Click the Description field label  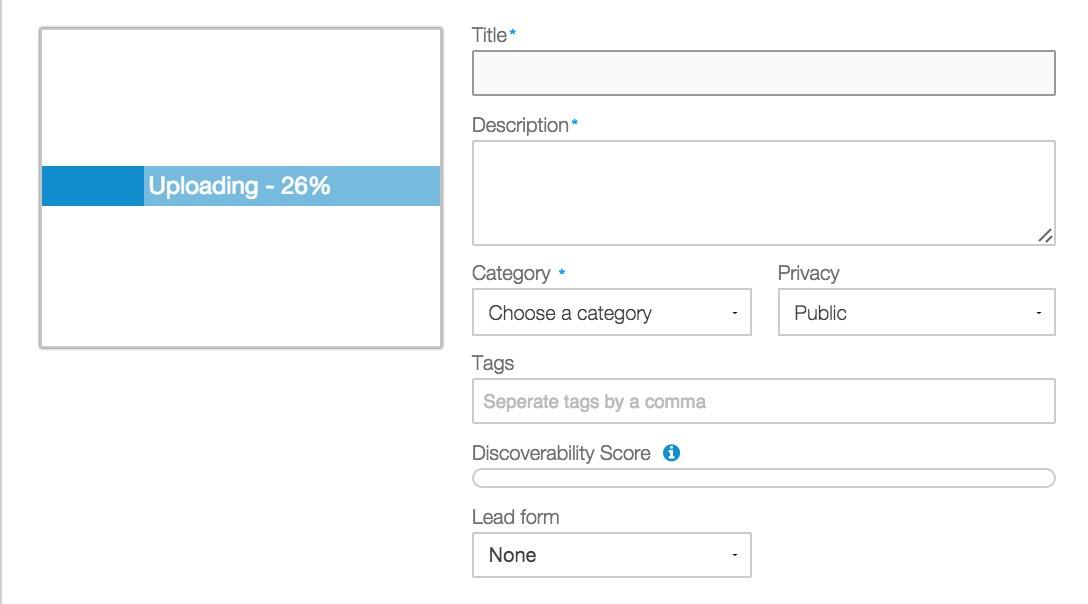pos(520,125)
